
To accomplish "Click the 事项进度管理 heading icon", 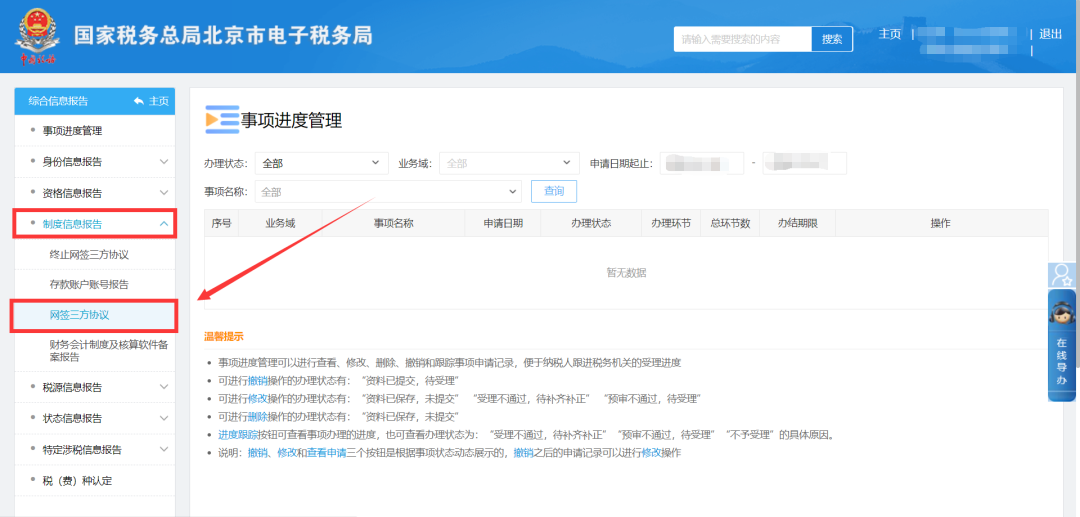I will click(x=222, y=120).
